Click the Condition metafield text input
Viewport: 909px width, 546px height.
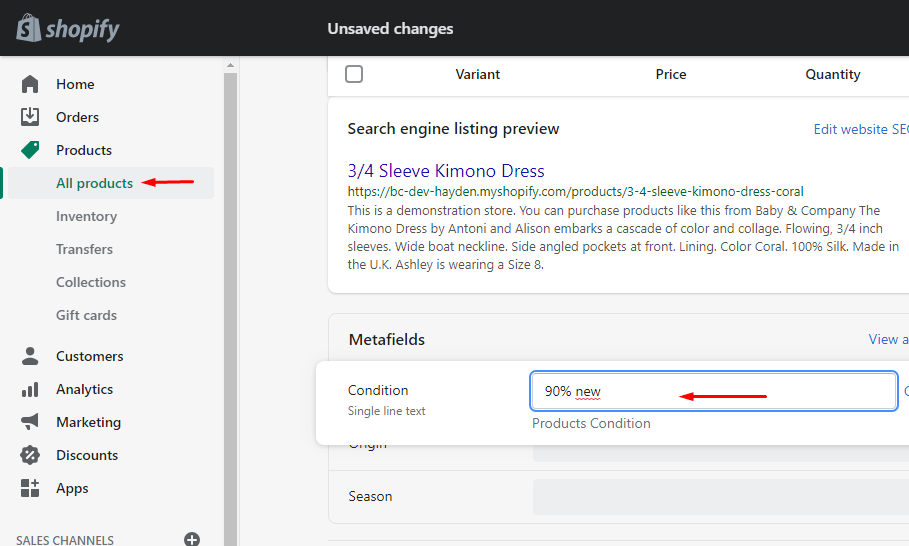[x=714, y=391]
